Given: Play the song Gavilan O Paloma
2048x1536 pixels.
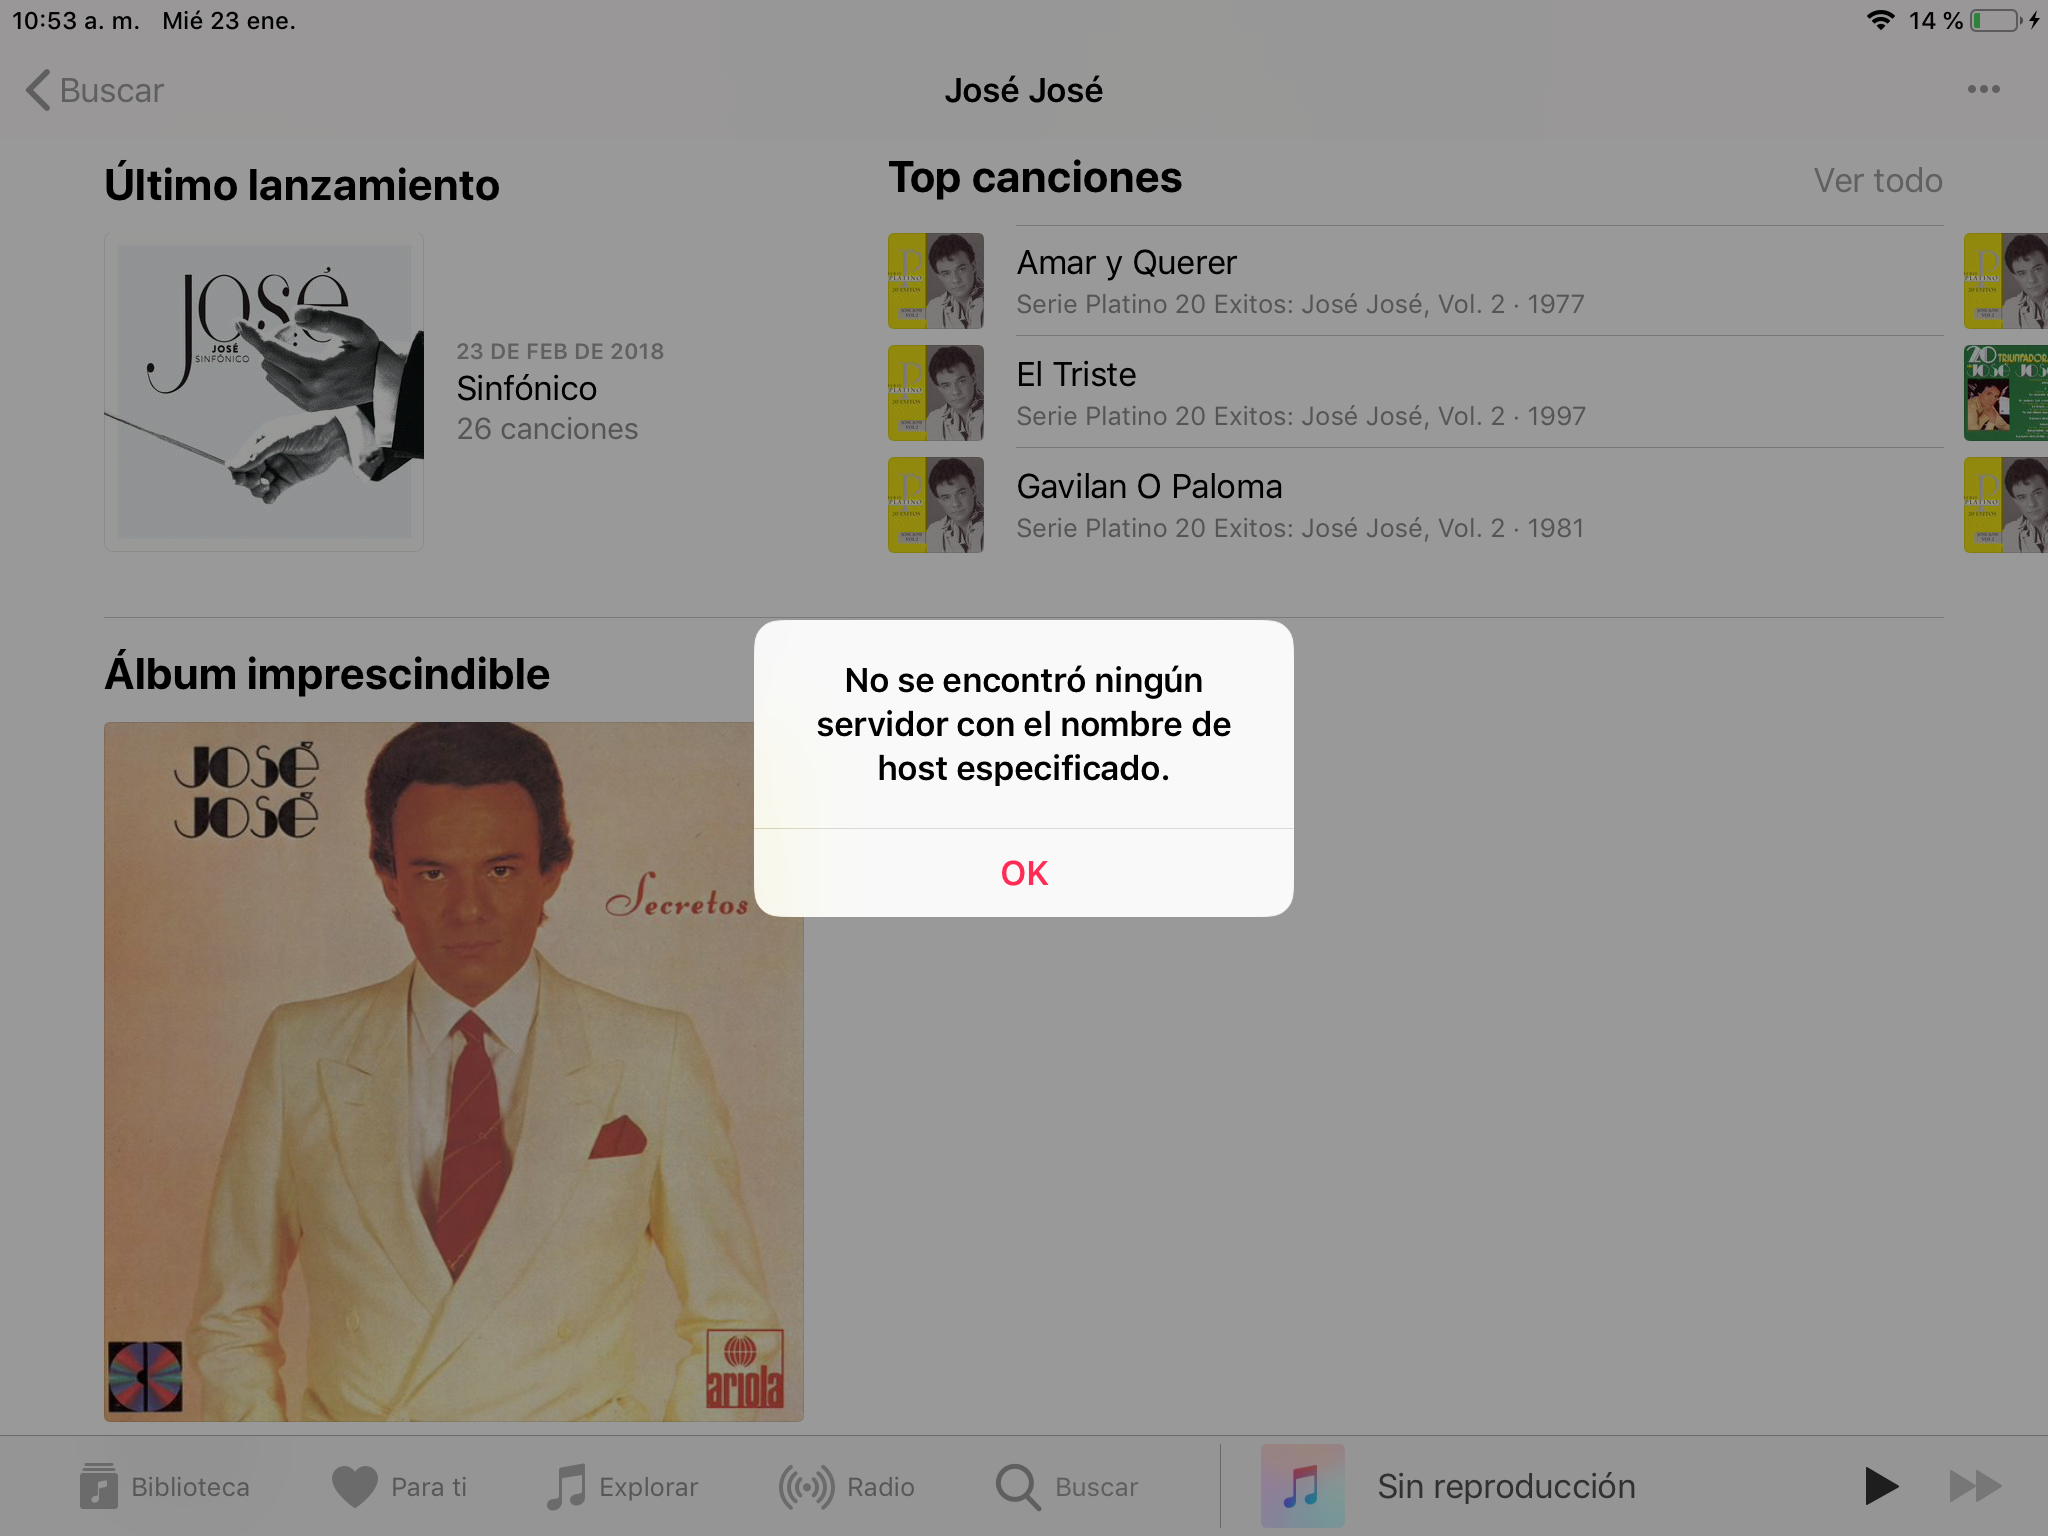Looking at the screenshot, I should point(1415,505).
